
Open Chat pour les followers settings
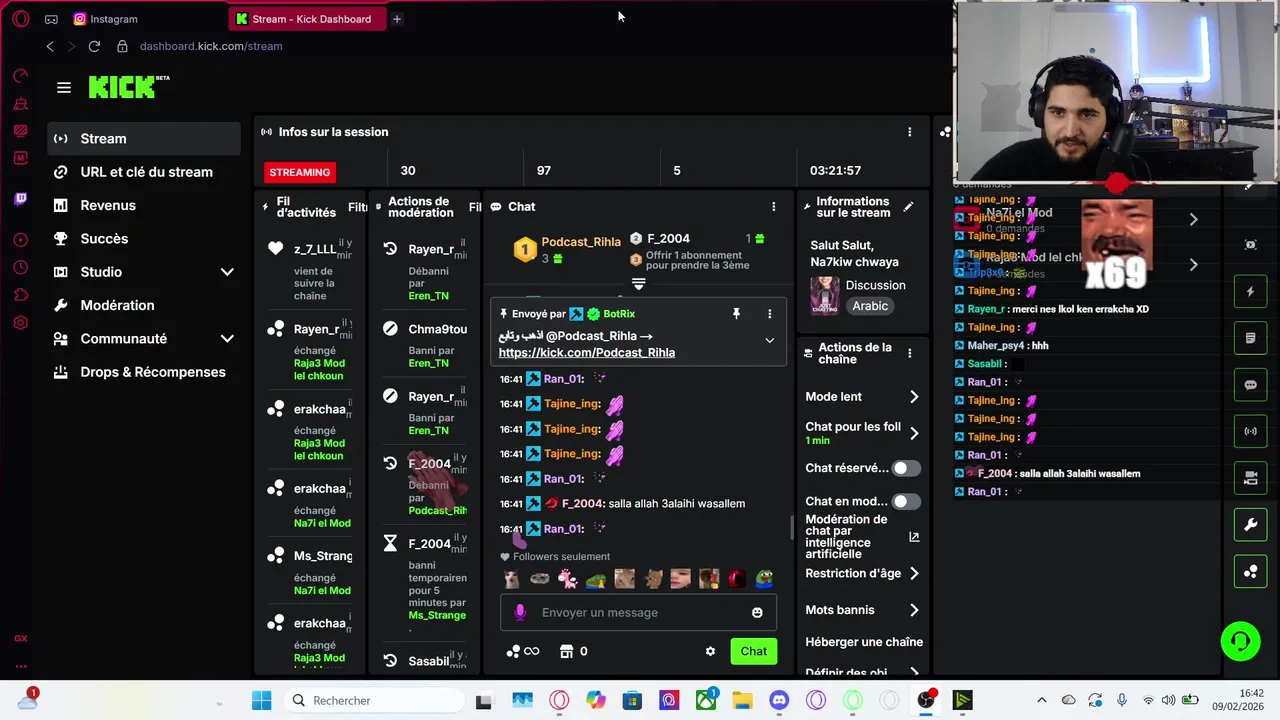coord(862,433)
